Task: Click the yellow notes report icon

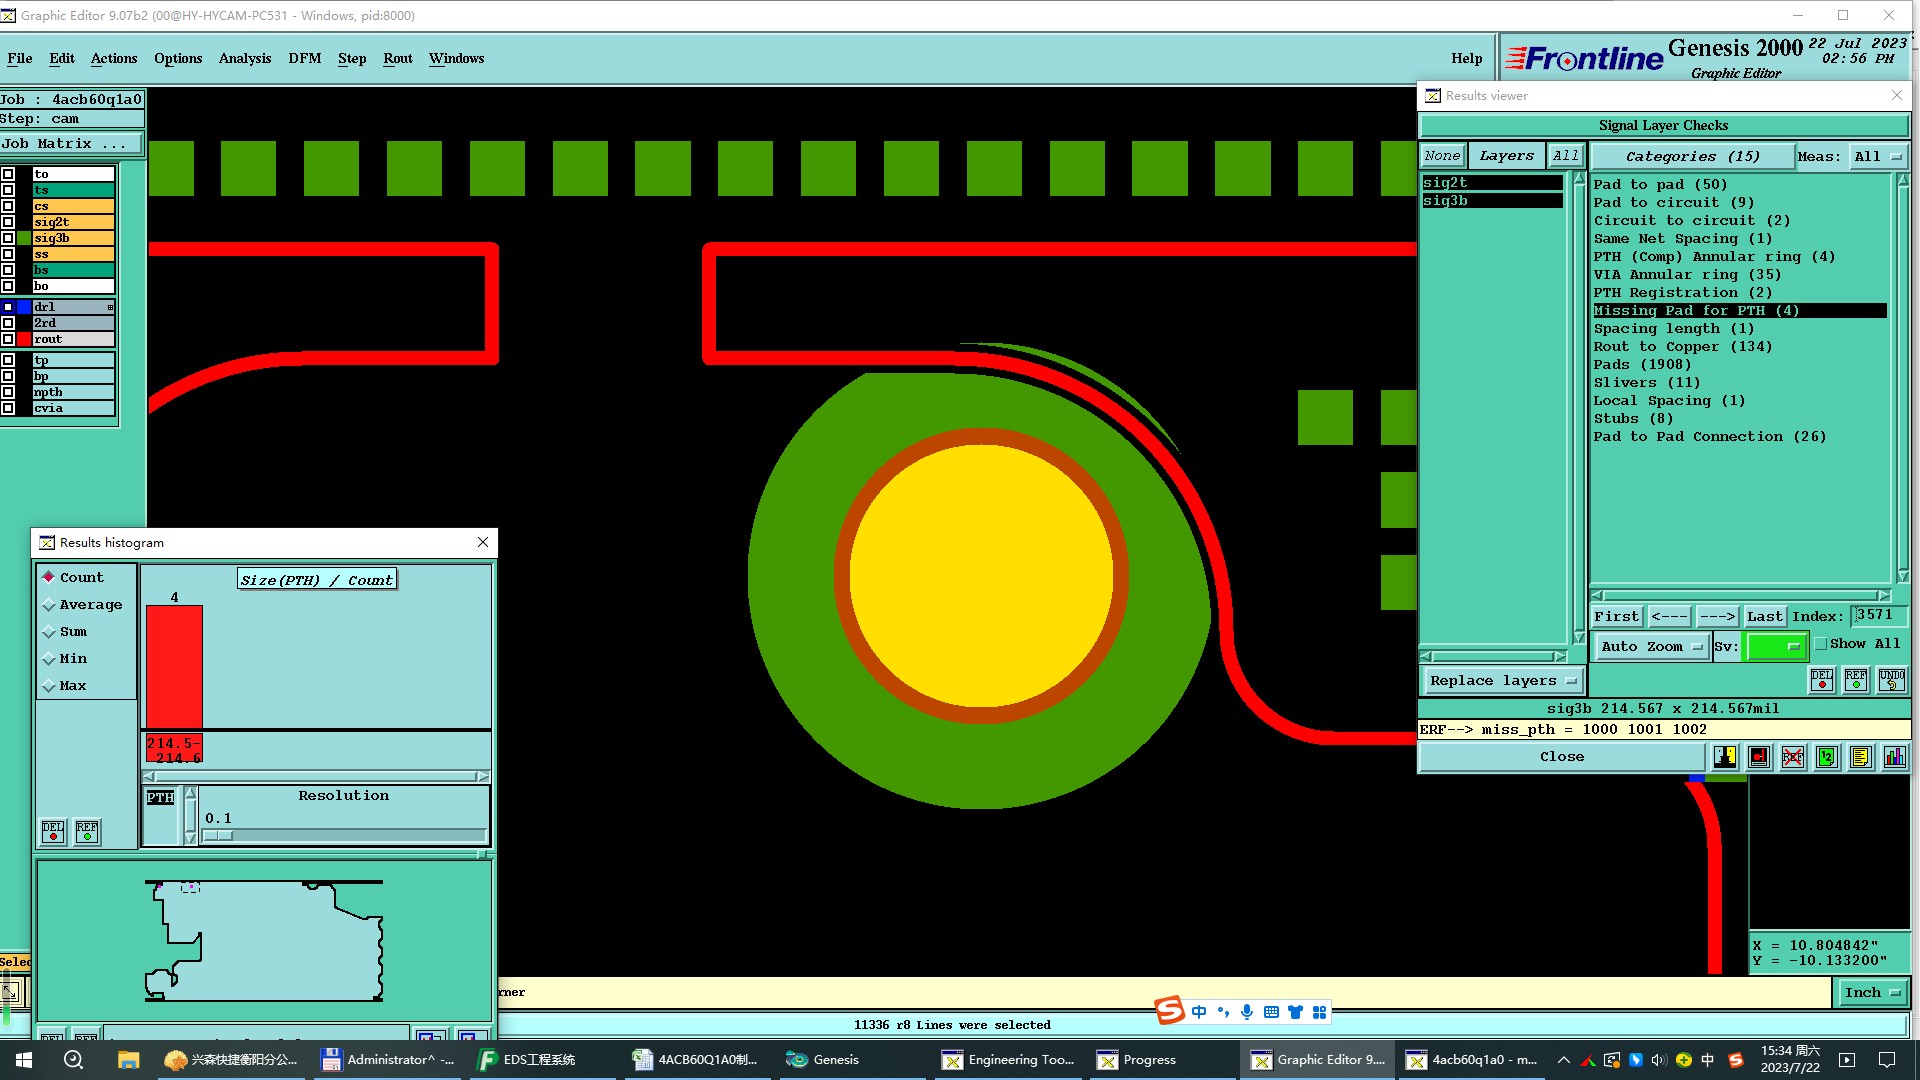Action: tap(1860, 757)
